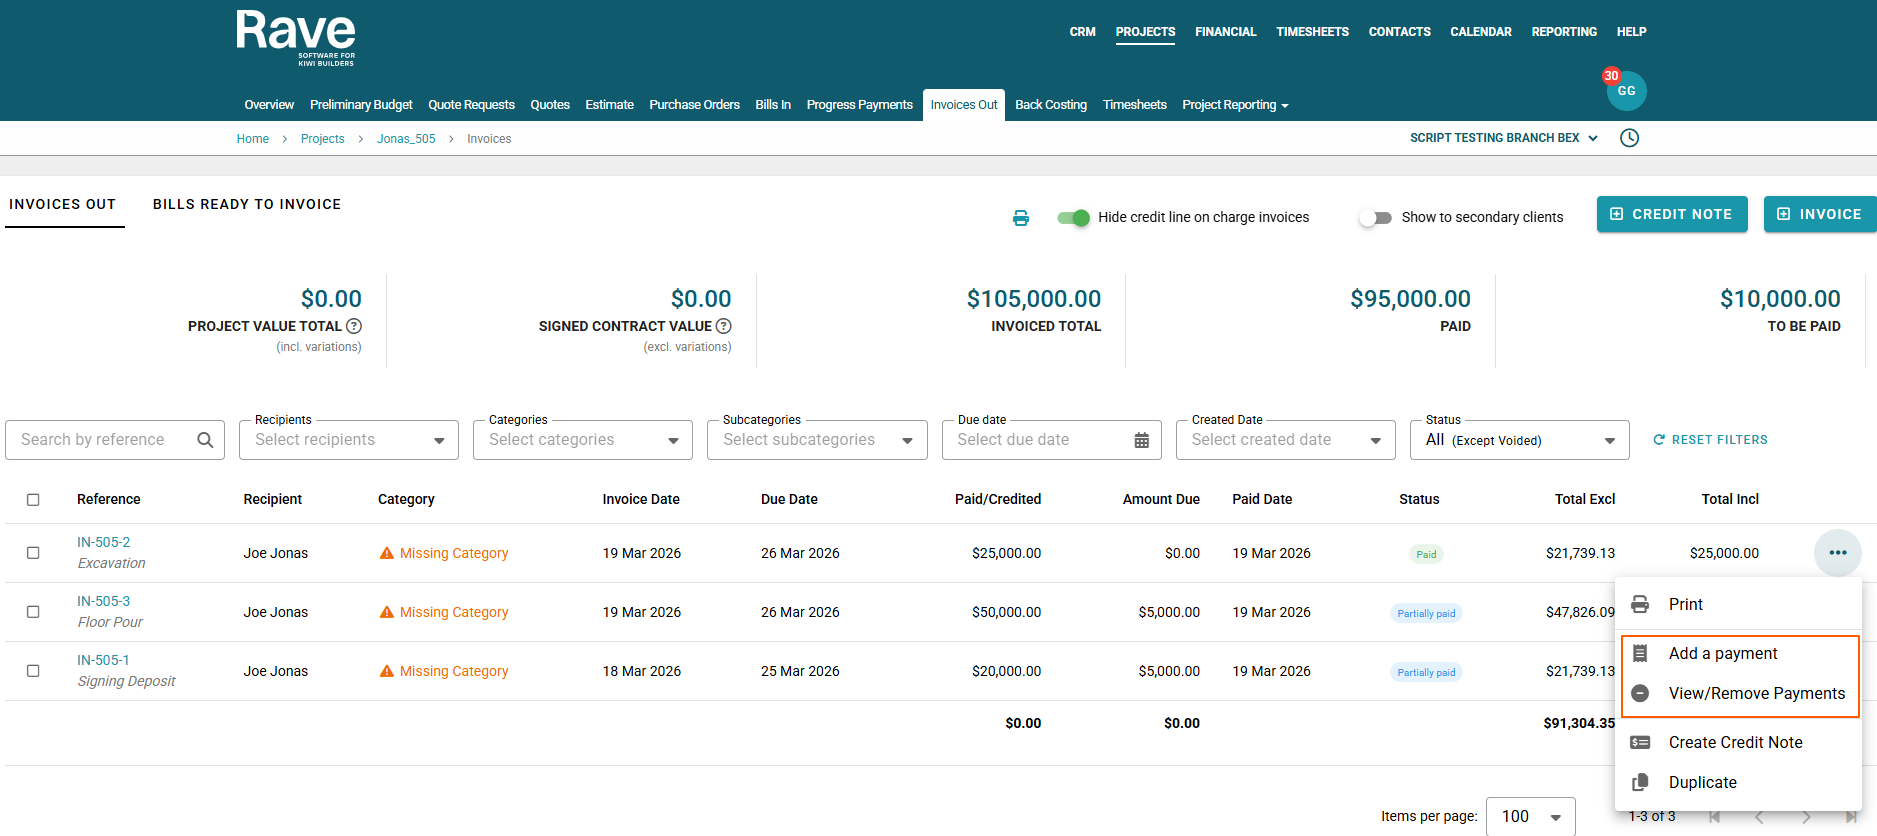Switch to Bills Ready To Invoice tab
Screen dimensions: 1877x836
click(246, 204)
